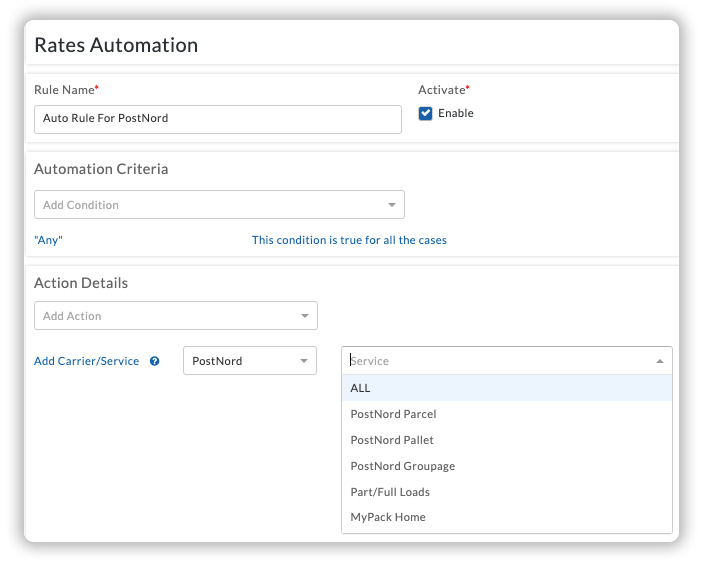The image size is (702, 567).
Task: Open the PostNord carrier dropdown
Action: (250, 361)
